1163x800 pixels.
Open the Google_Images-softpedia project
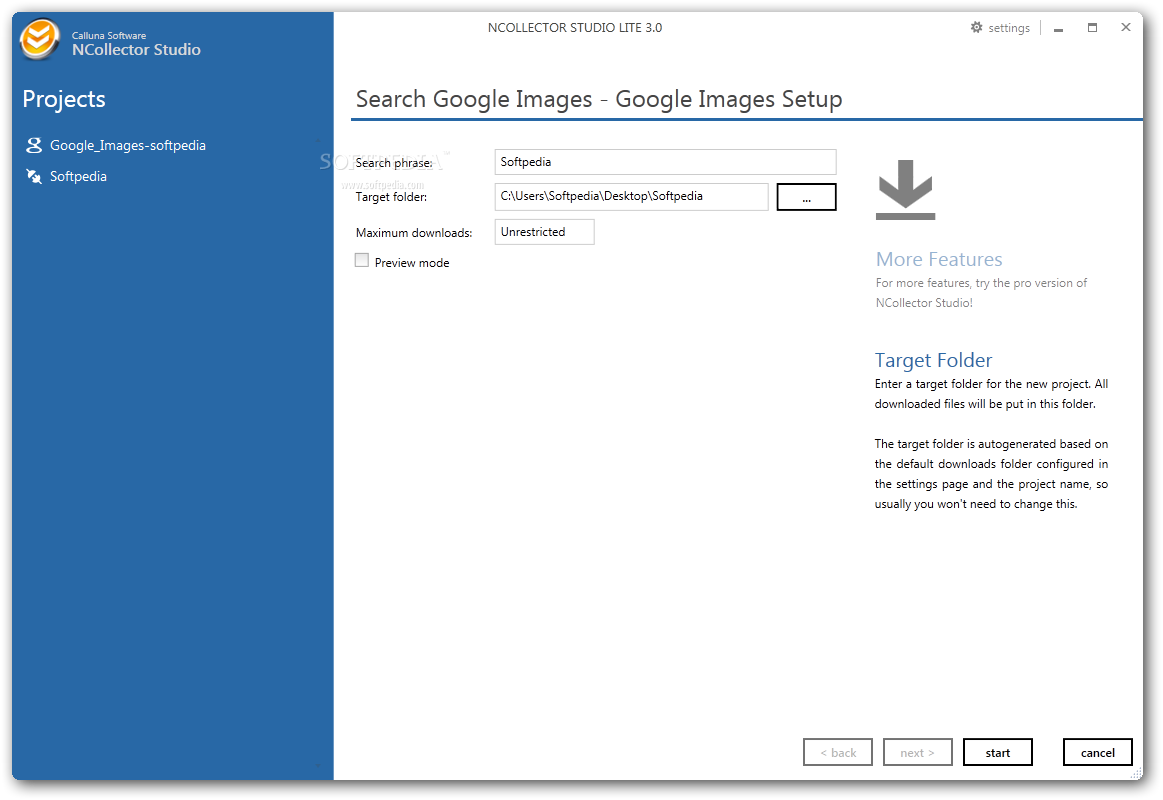coord(128,145)
